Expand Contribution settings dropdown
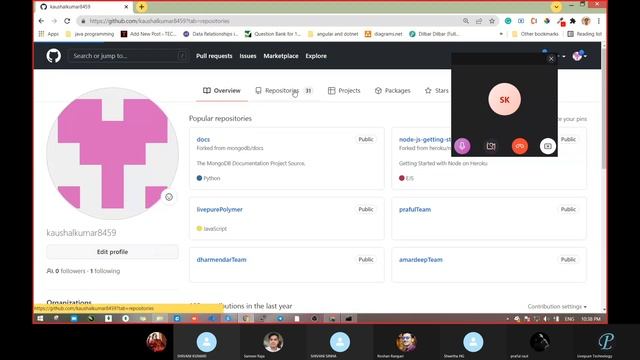This screenshot has width=640, height=360. (x=557, y=306)
